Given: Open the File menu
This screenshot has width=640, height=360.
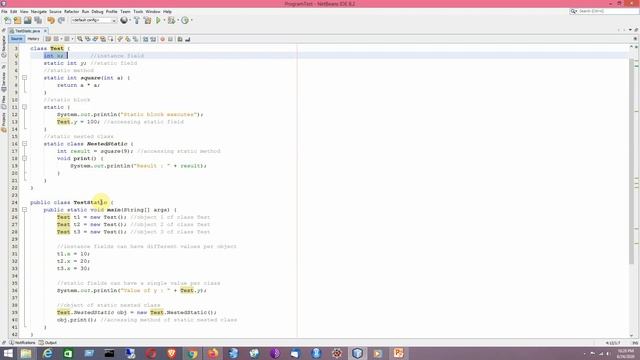Looking at the screenshot, I should pyautogui.click(x=4, y=11).
